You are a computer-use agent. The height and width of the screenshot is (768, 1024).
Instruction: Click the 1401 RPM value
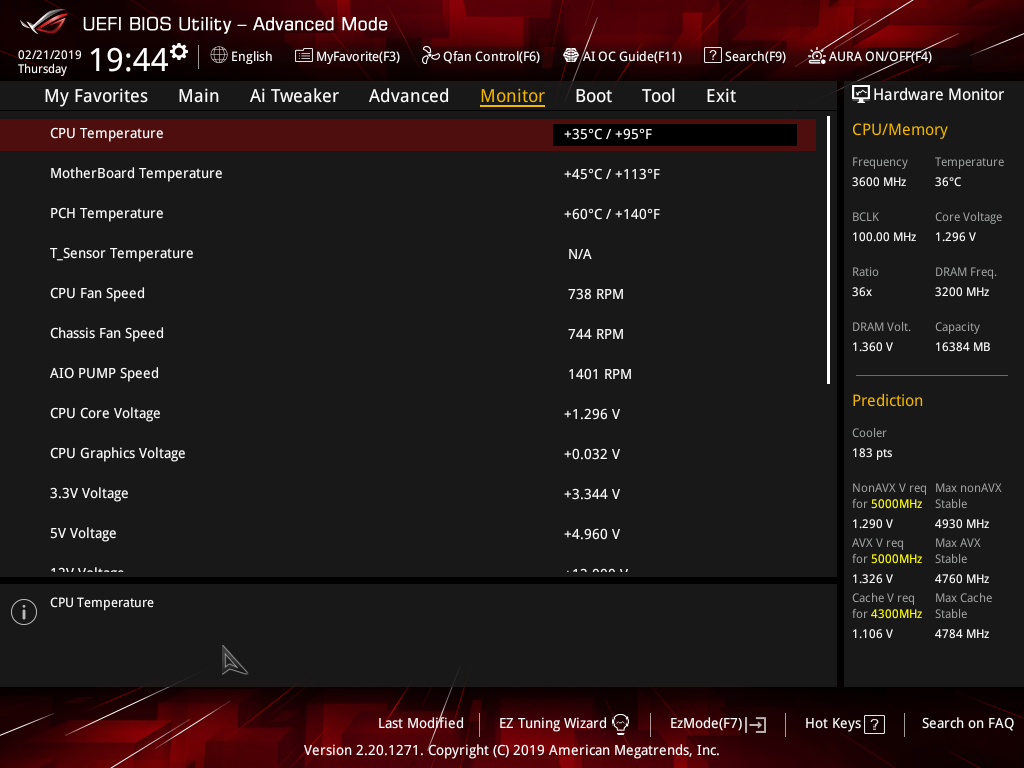(x=600, y=374)
